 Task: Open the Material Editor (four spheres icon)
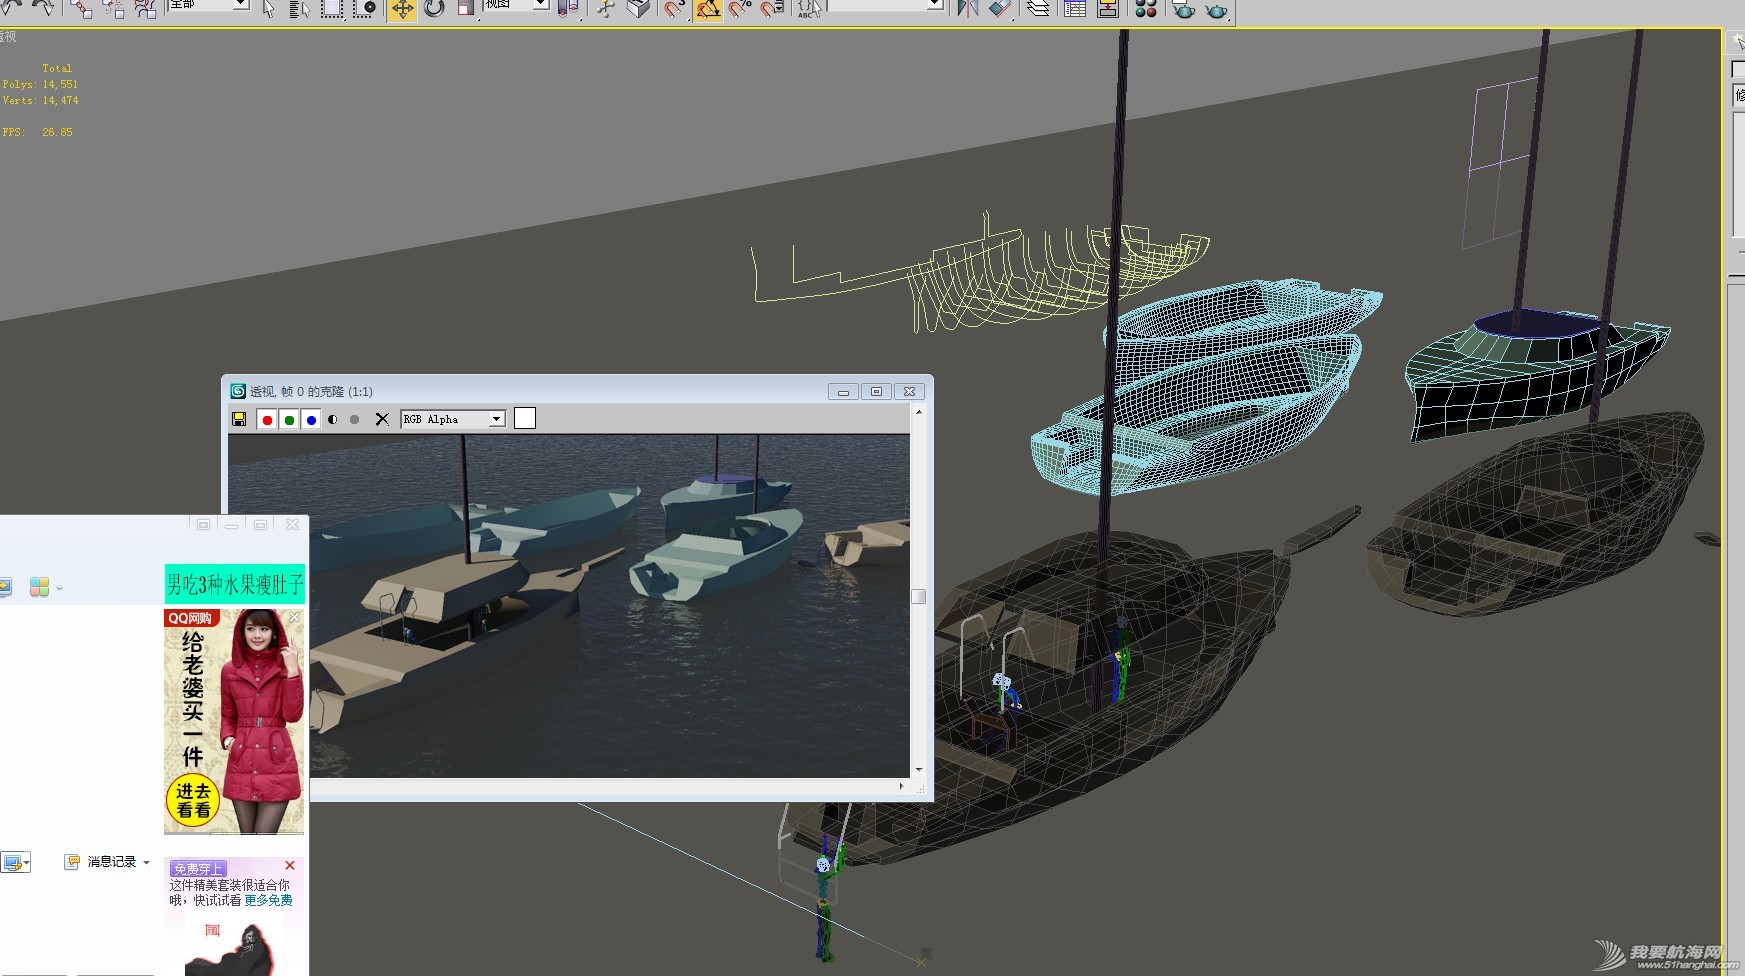(1146, 9)
